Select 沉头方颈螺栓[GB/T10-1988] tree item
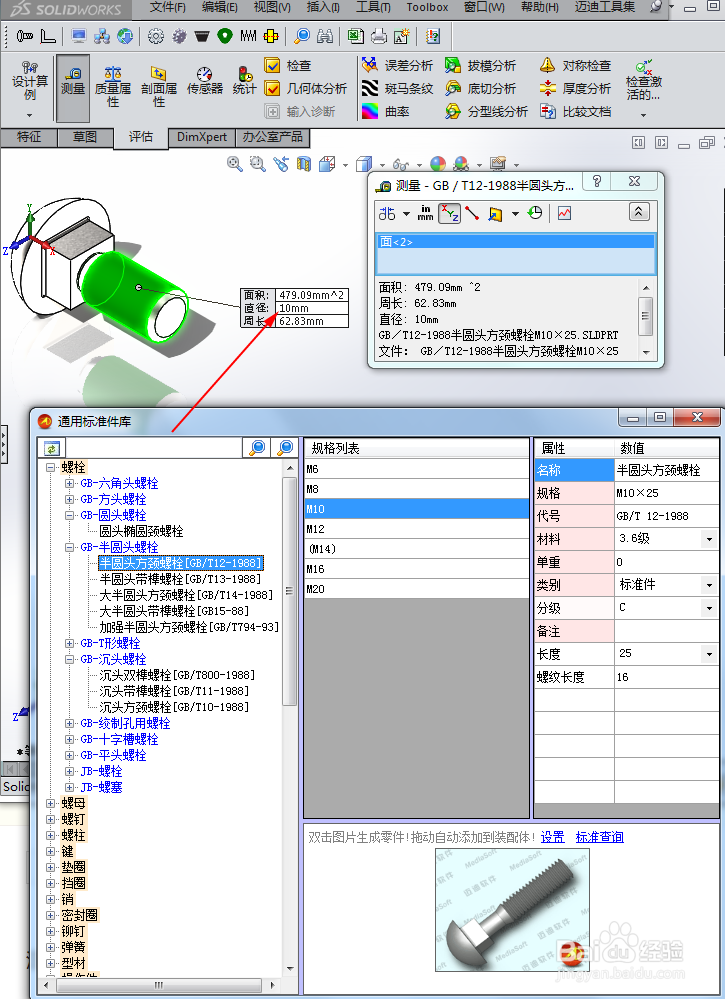Screen dimensions: 725x999 tap(174, 707)
